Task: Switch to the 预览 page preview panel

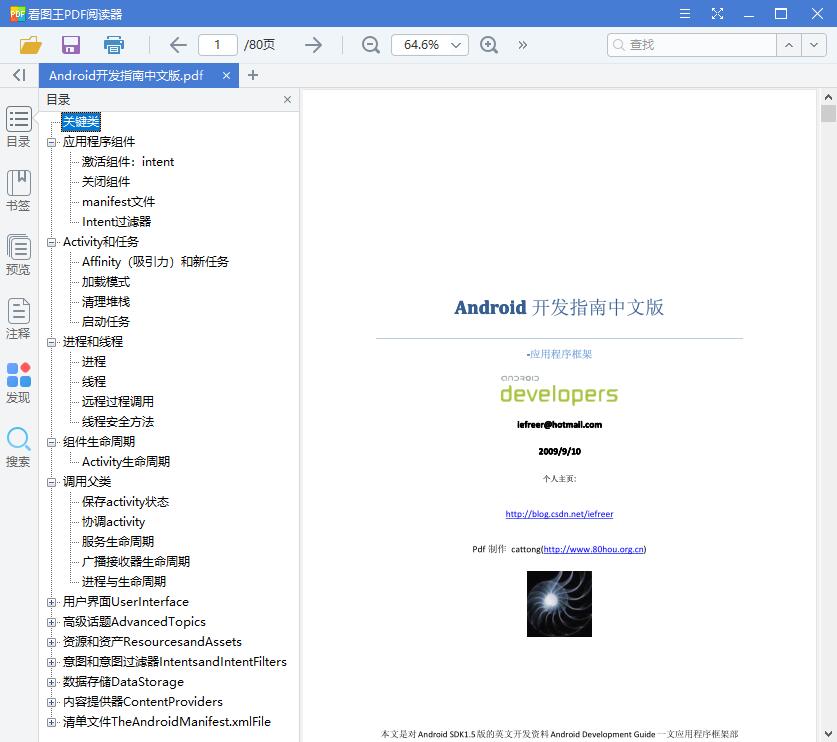Action: click(18, 253)
